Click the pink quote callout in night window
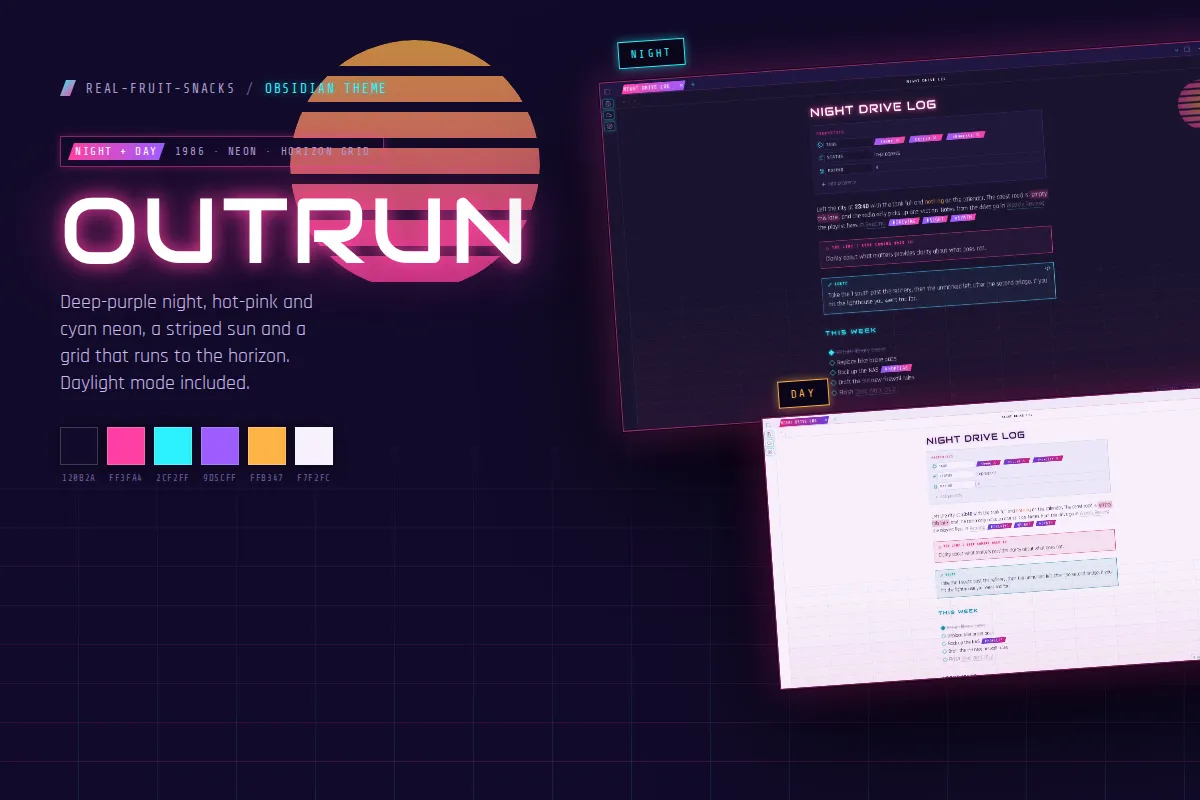 point(936,247)
